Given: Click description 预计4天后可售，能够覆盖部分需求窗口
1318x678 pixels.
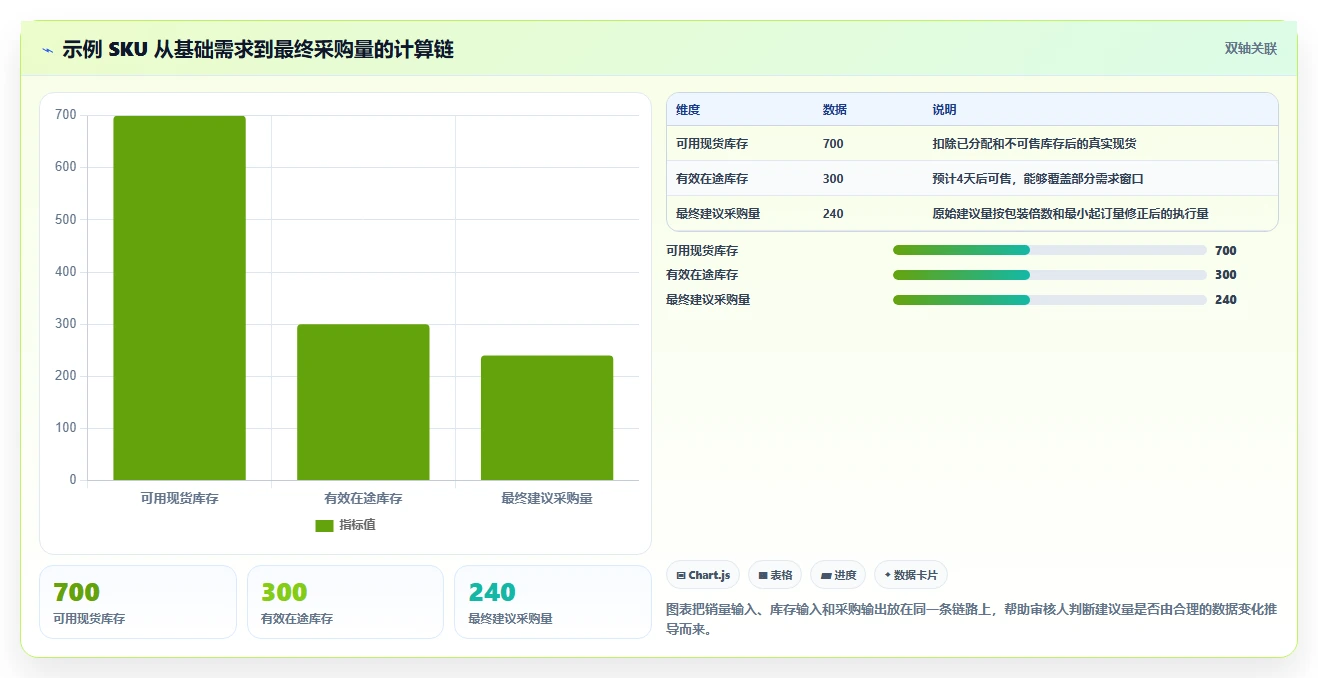Looking at the screenshot, I should pos(1038,179).
